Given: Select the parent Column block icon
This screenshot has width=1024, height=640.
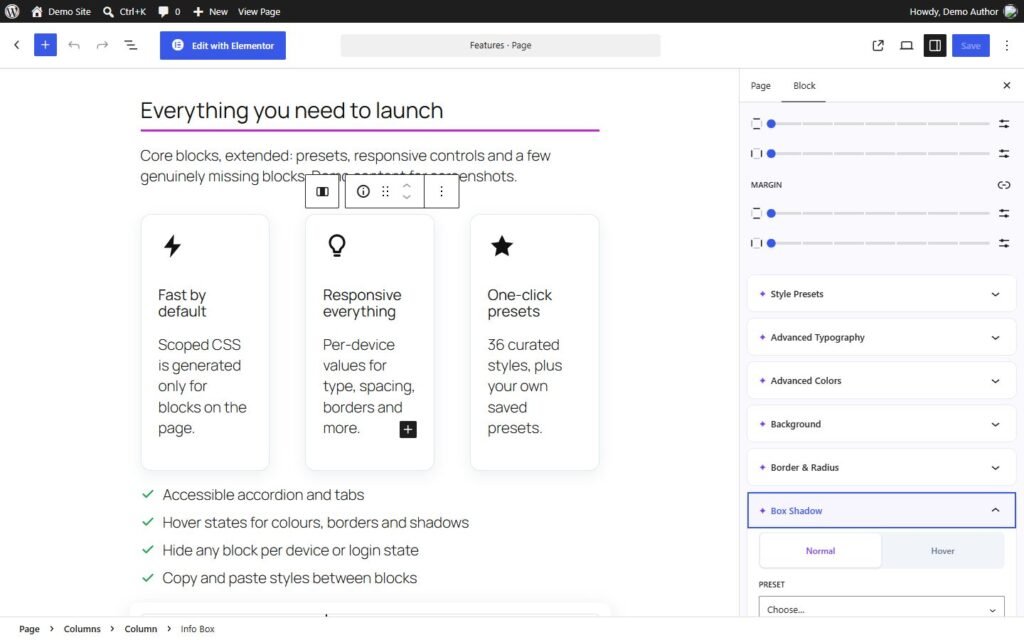Looking at the screenshot, I should pos(322,191).
